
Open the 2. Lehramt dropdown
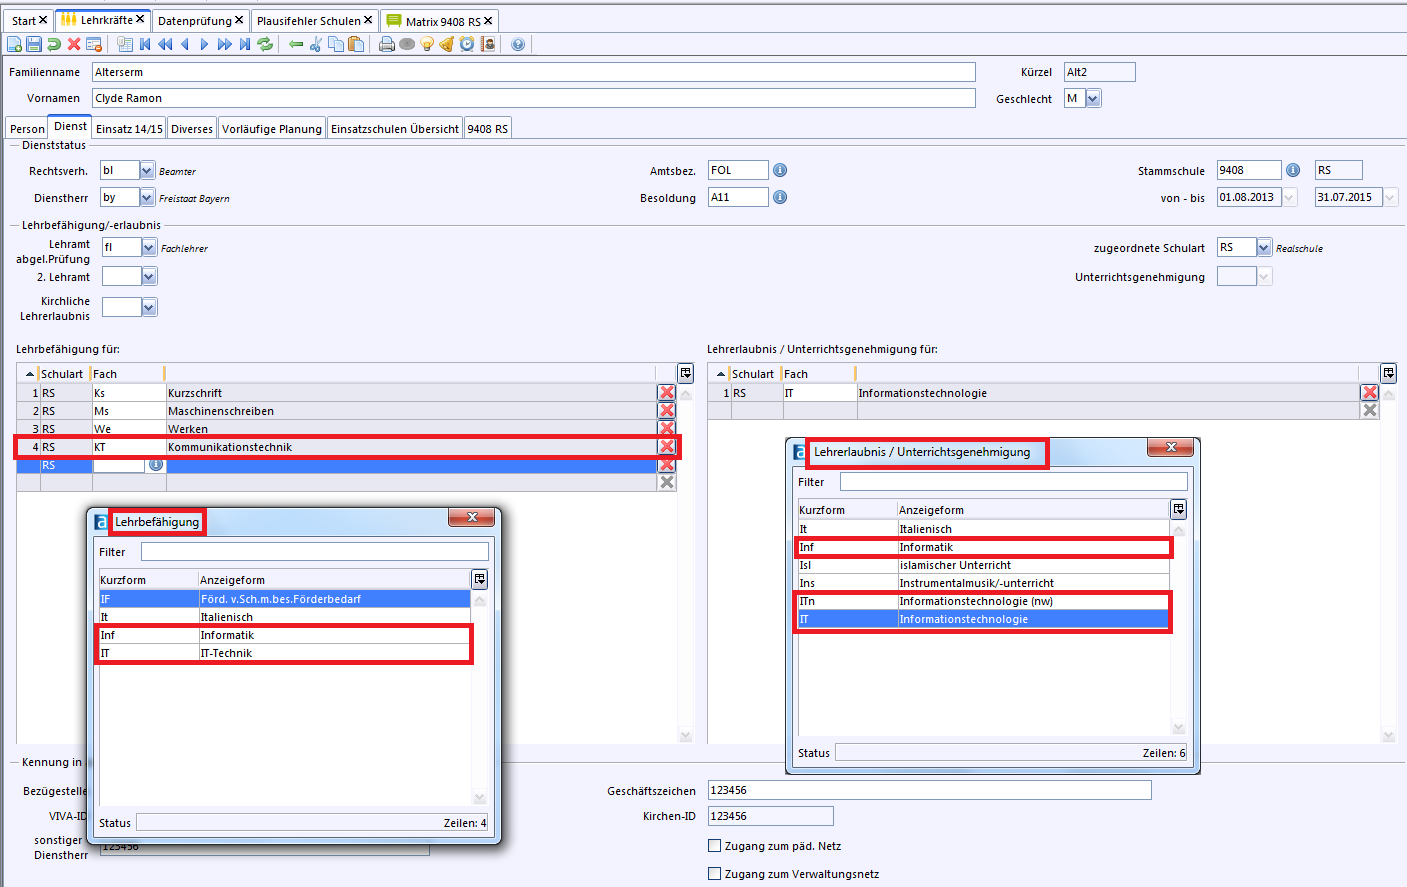(149, 276)
